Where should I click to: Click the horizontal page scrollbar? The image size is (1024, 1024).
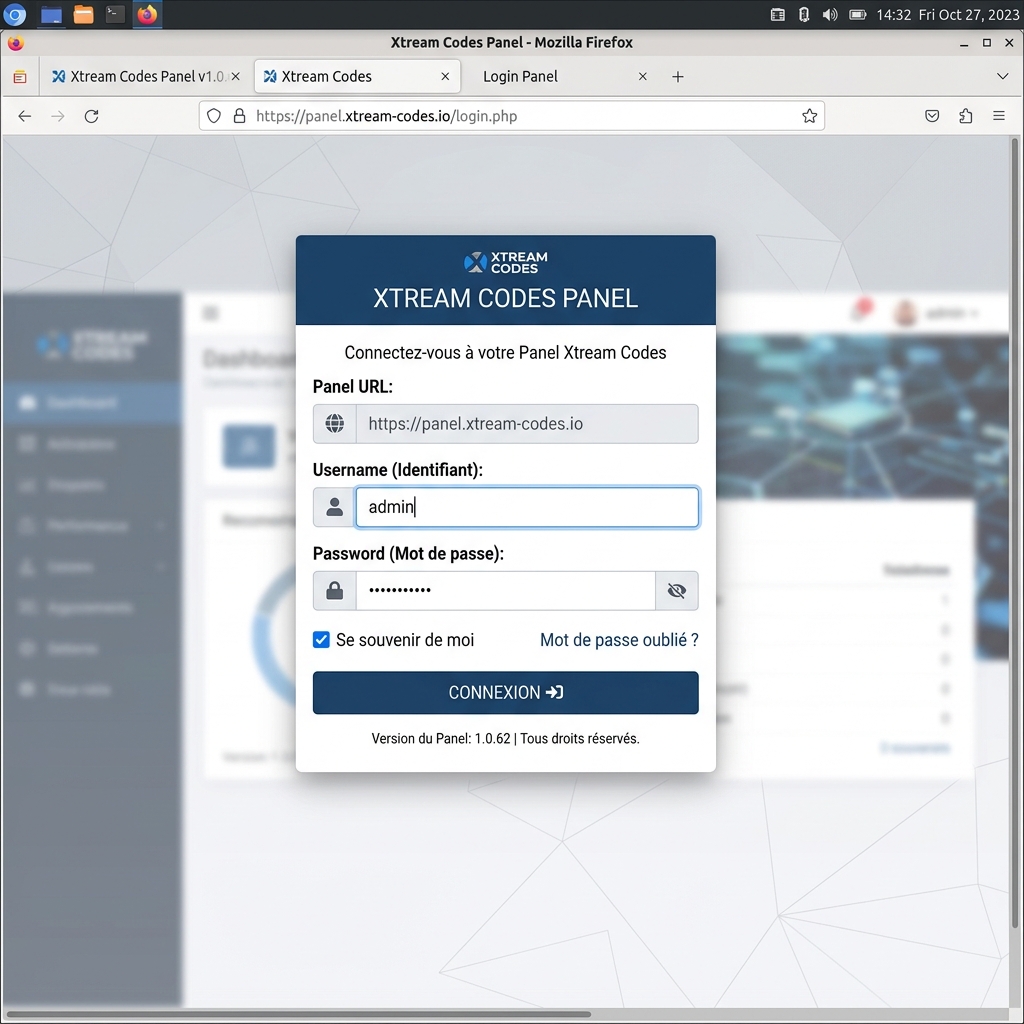tap(299, 1014)
